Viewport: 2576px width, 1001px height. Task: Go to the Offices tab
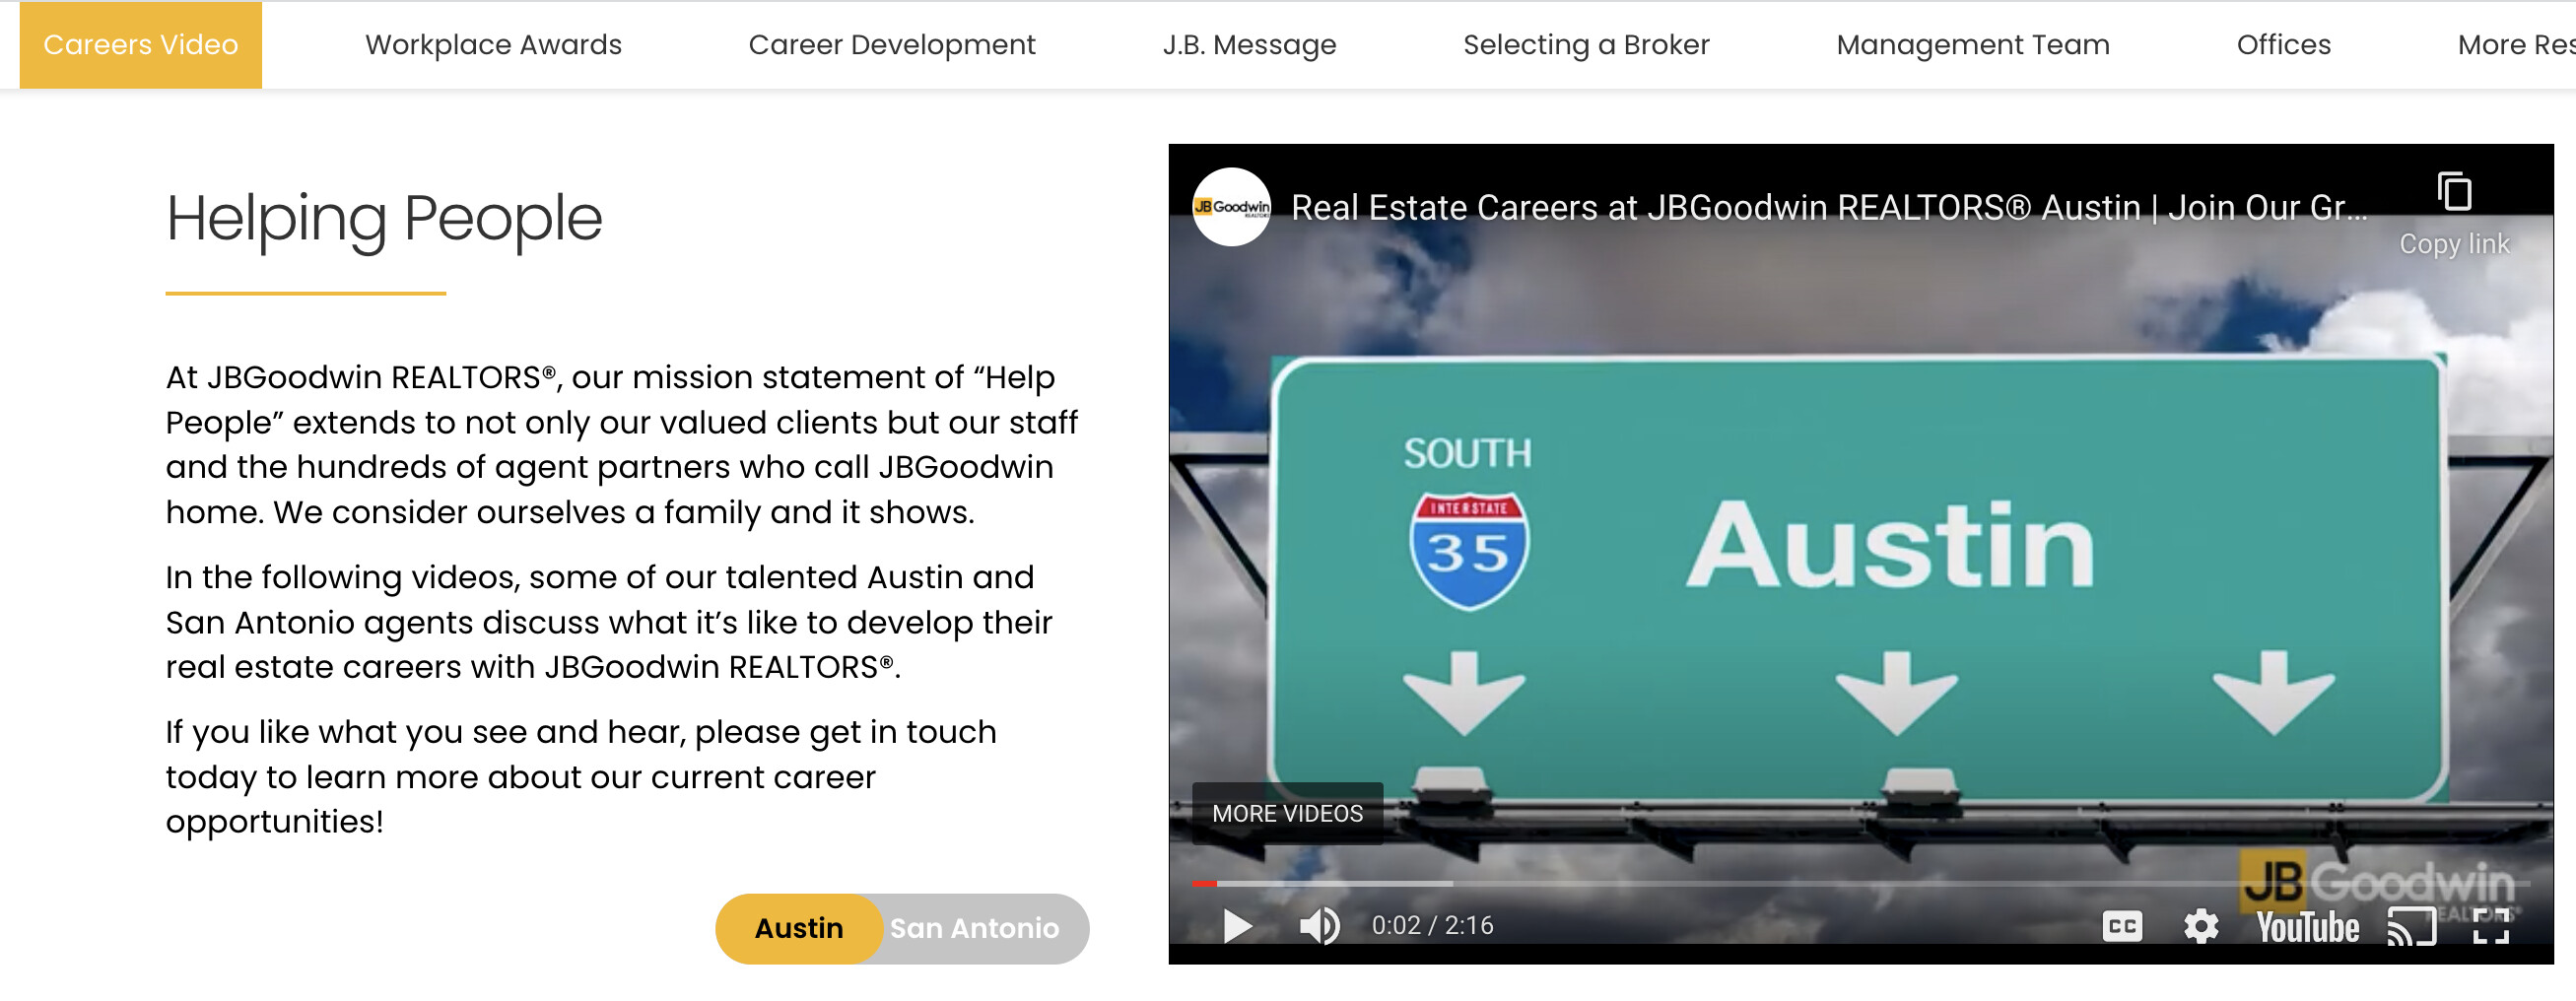(2283, 45)
